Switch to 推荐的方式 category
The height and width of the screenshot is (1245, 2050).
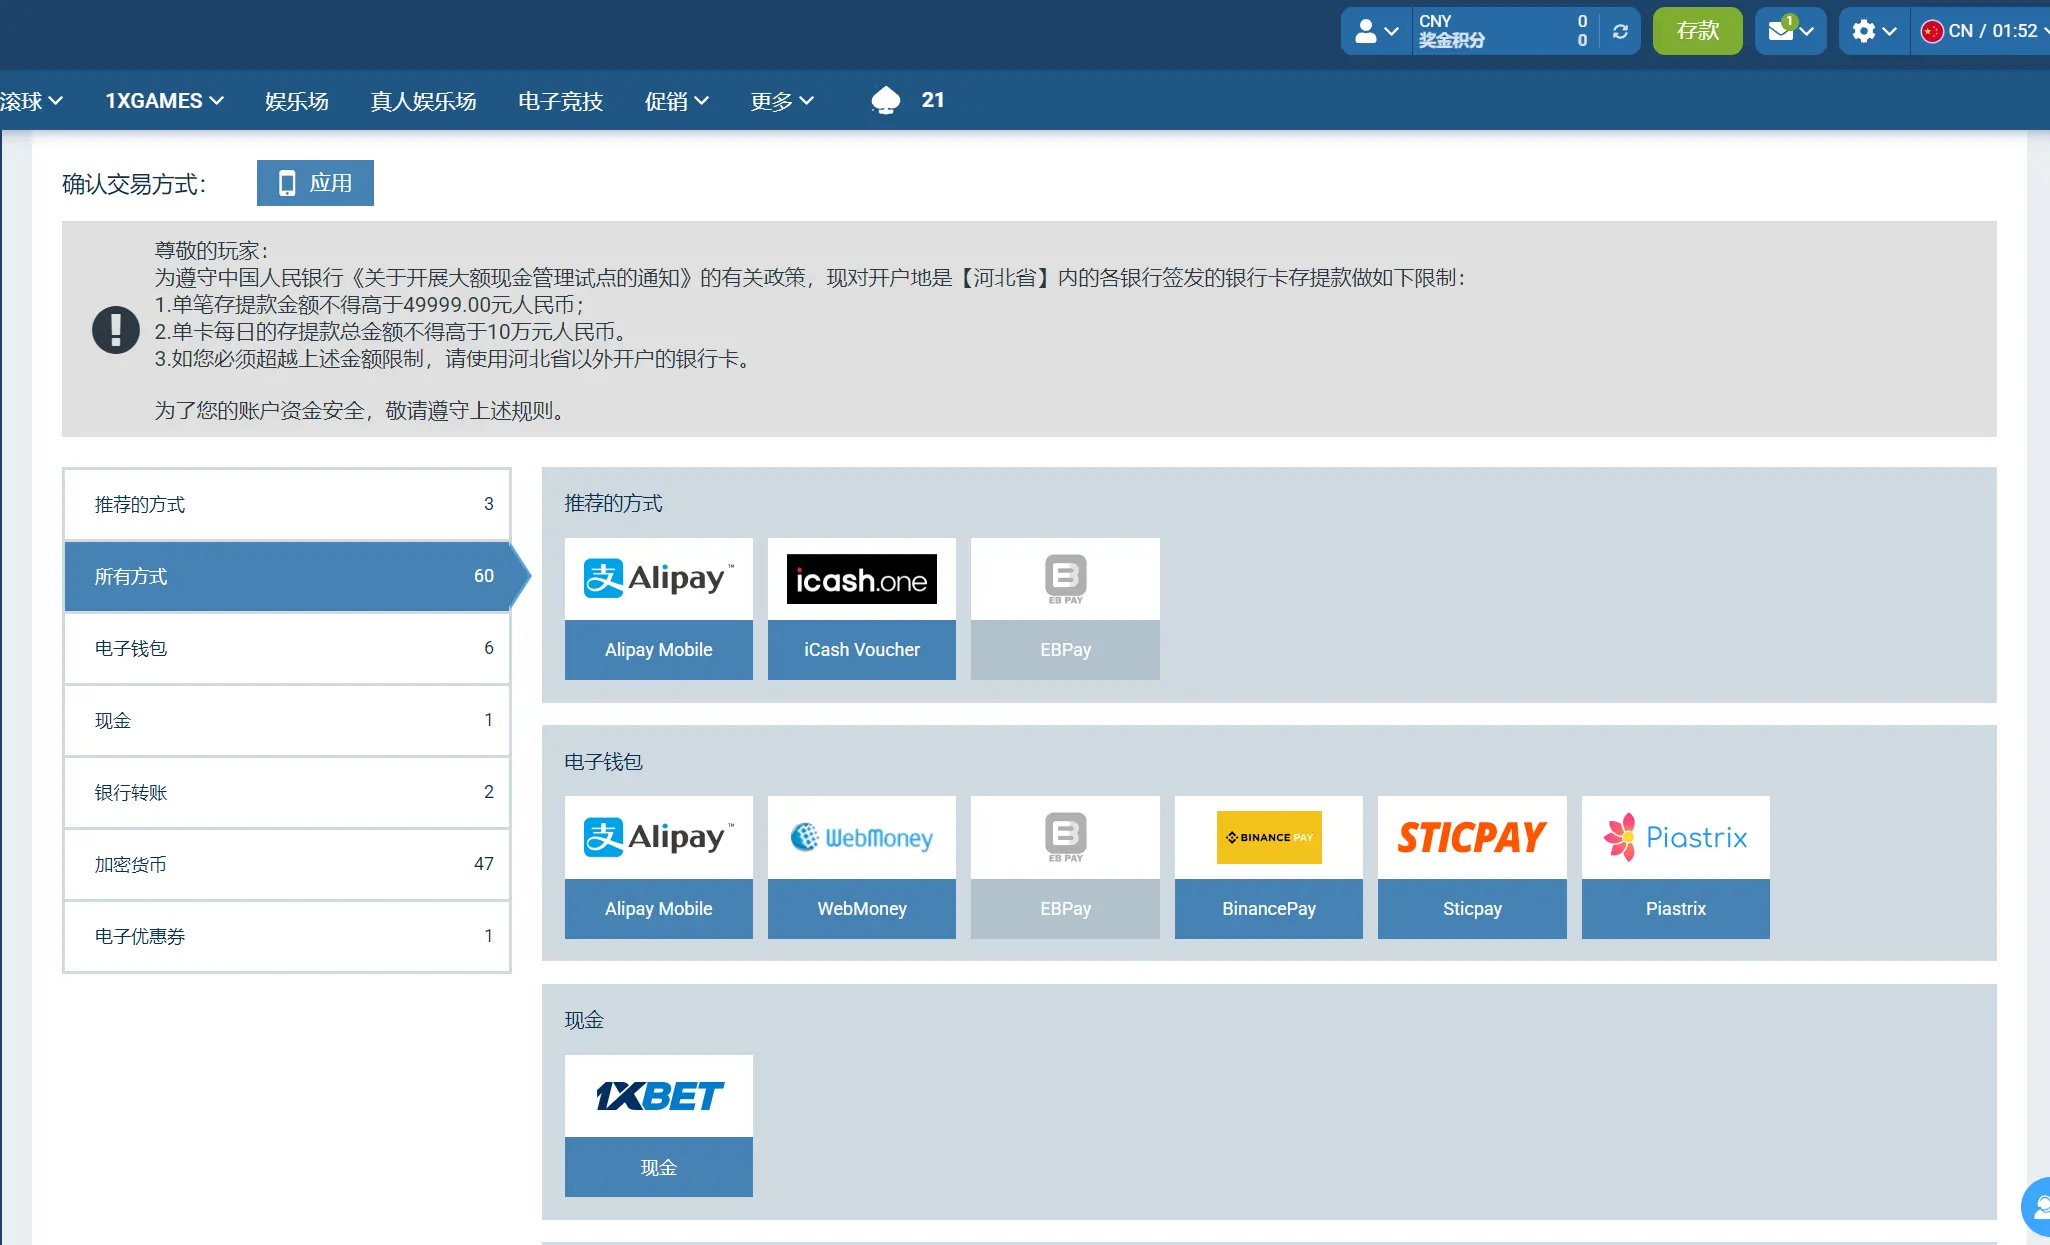(287, 504)
